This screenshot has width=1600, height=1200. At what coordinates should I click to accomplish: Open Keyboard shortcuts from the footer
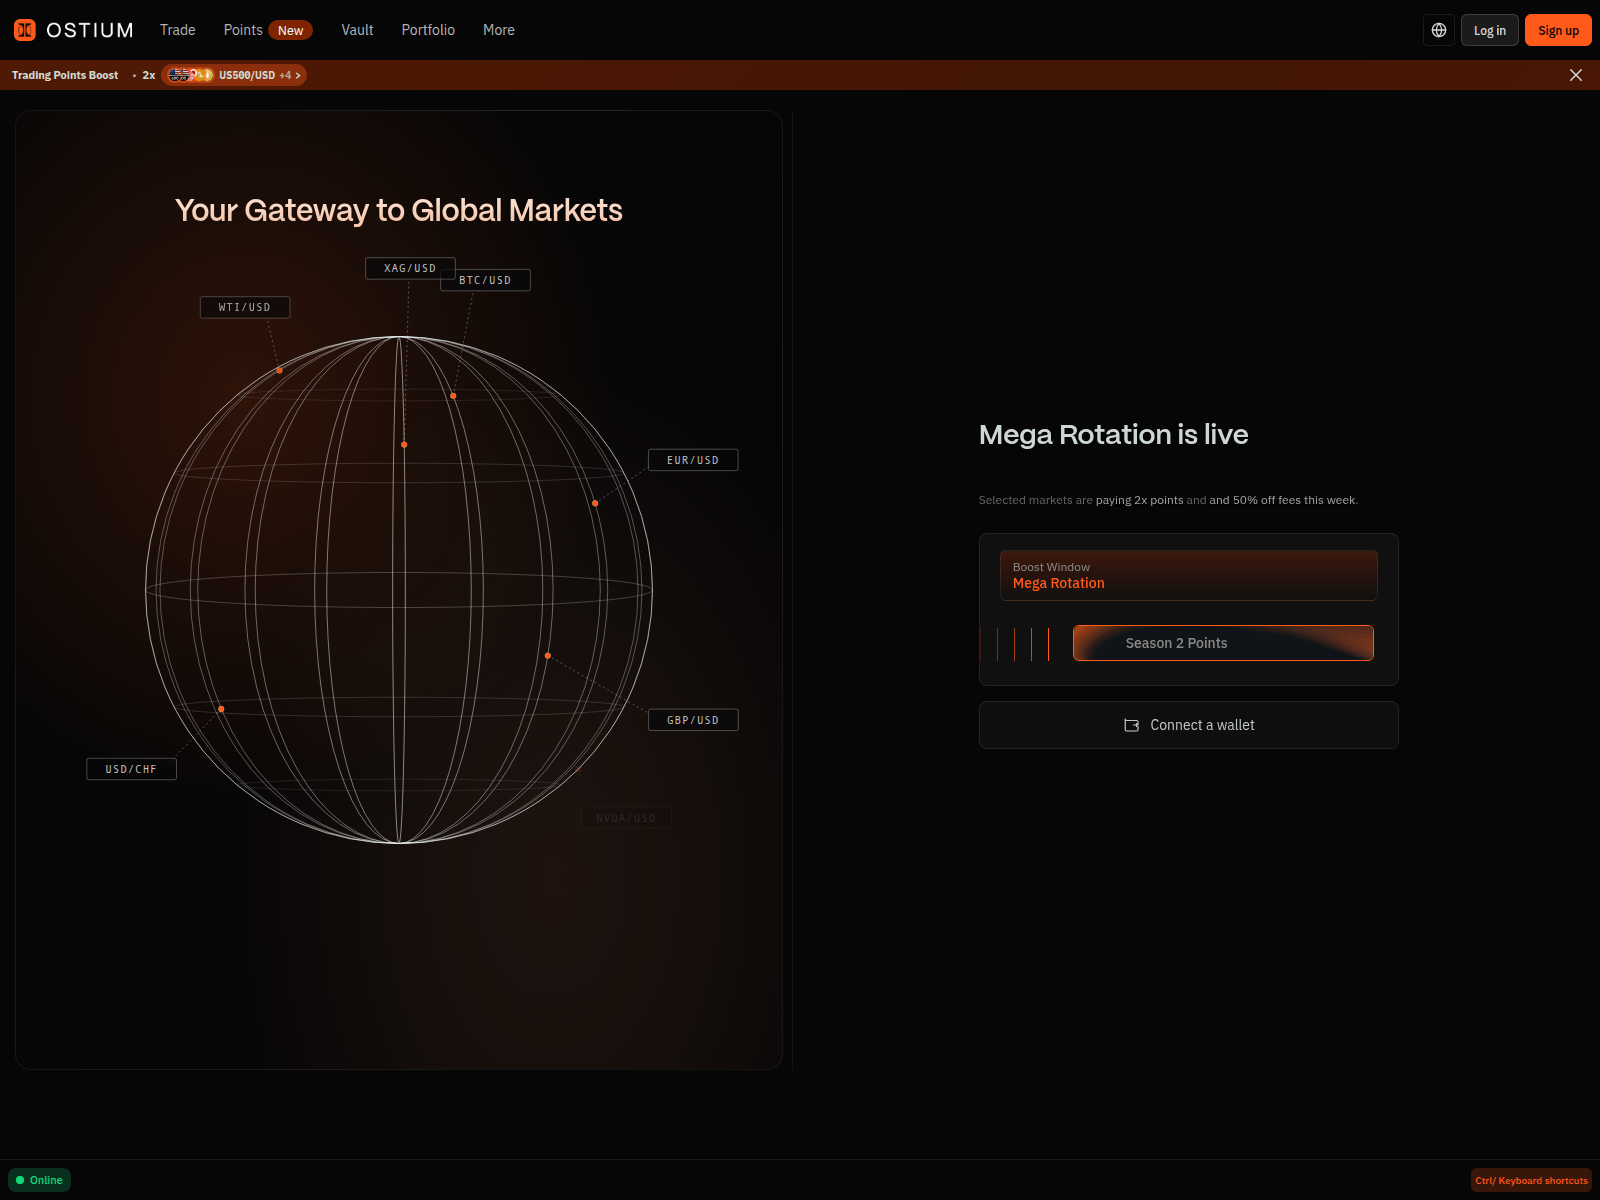pos(1531,1180)
